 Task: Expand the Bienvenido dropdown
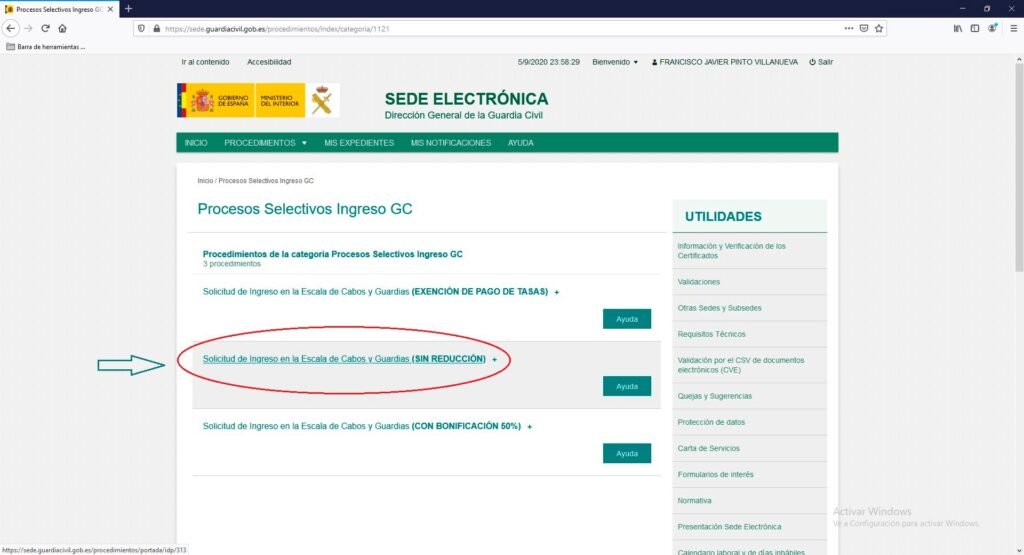tap(615, 62)
